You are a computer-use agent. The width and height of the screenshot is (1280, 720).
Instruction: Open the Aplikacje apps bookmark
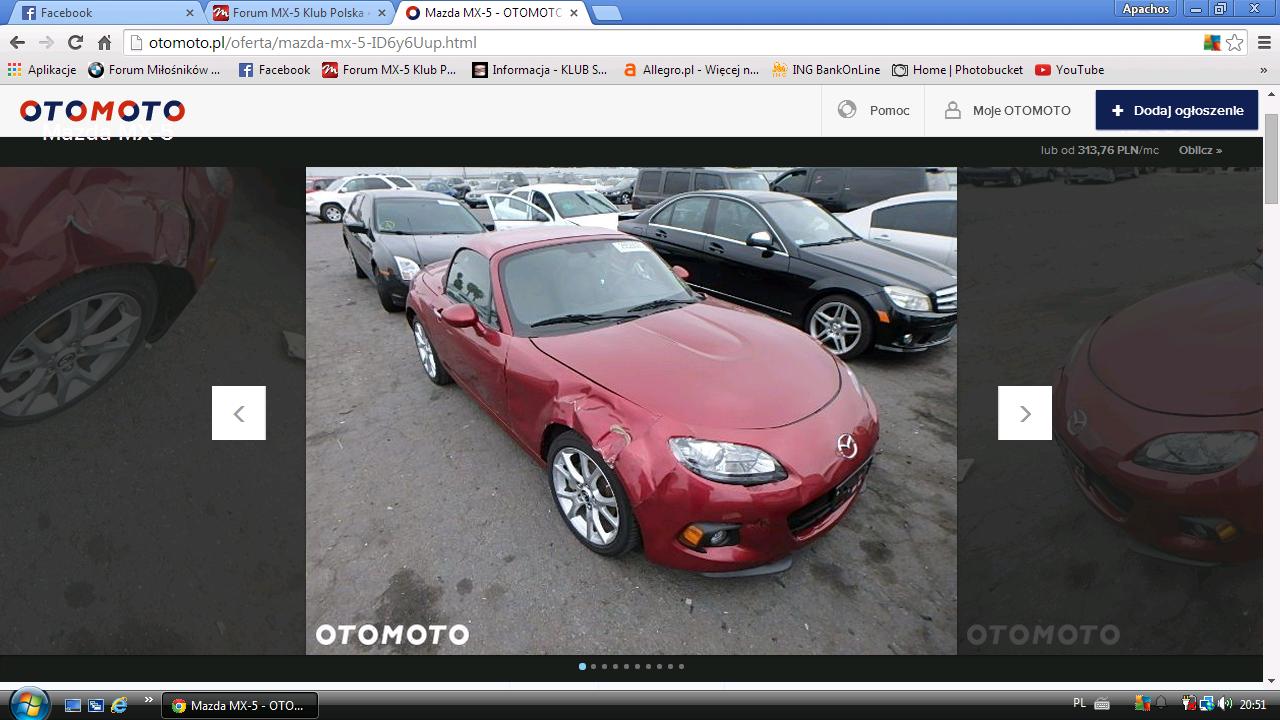click(x=42, y=70)
